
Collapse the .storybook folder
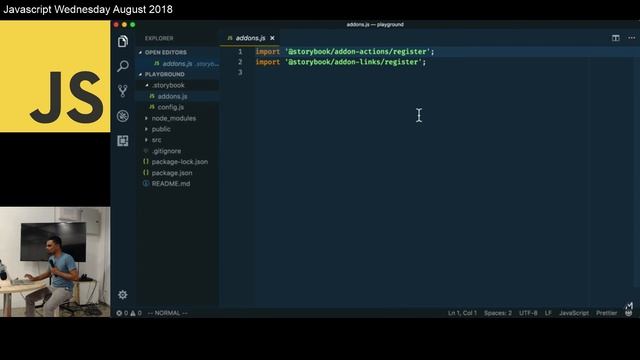pos(168,85)
